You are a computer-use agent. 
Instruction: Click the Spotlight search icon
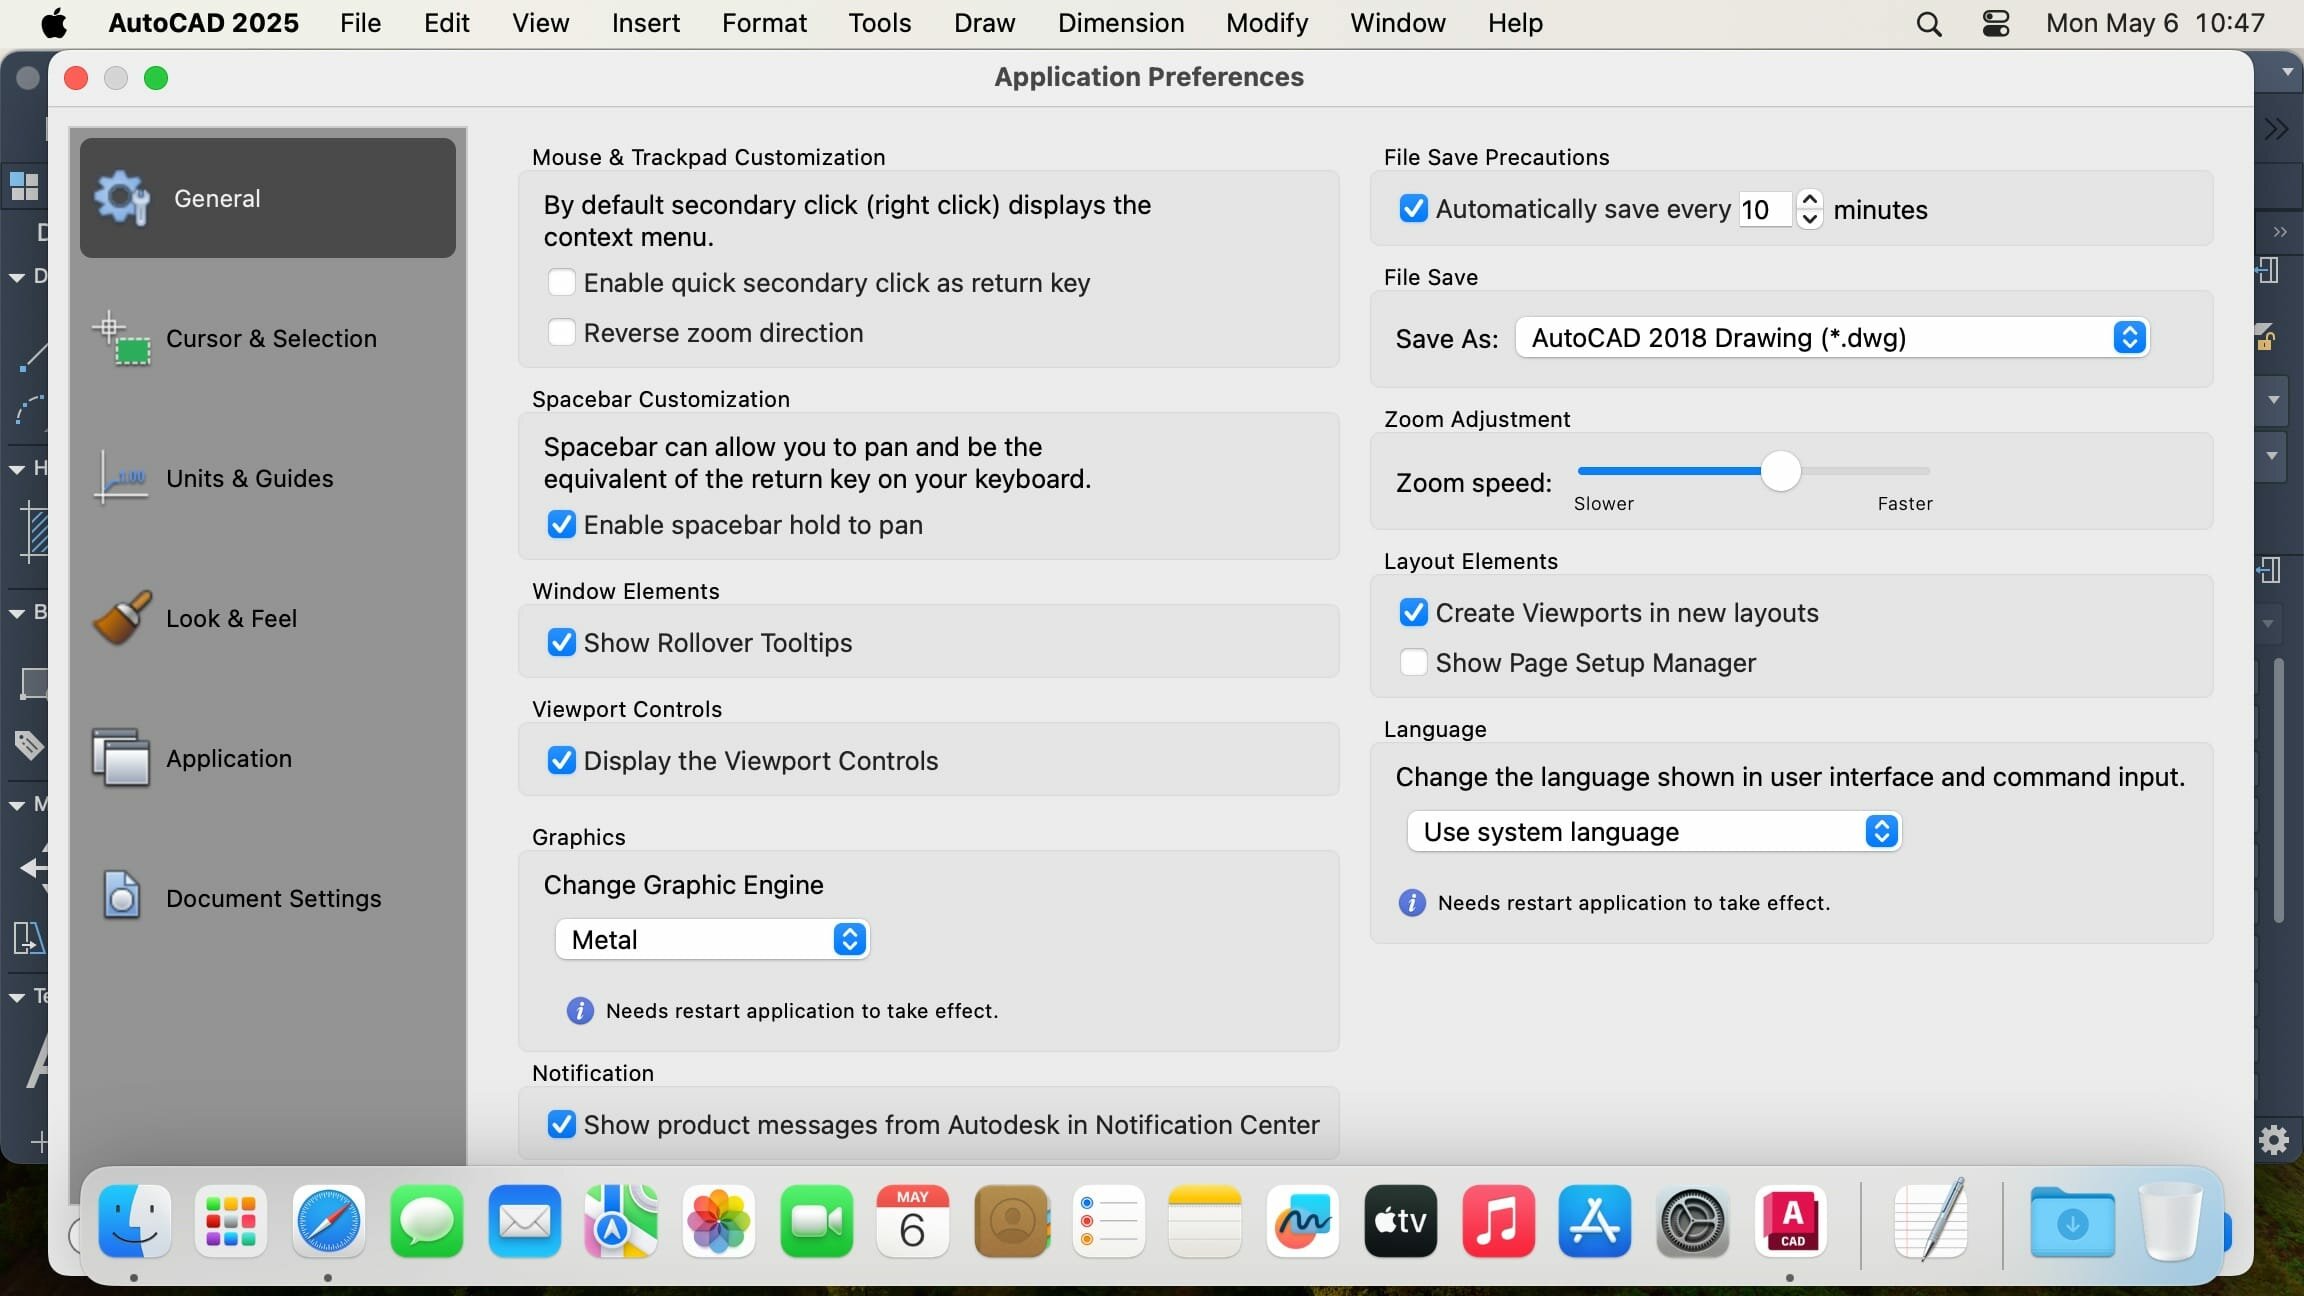1929,23
